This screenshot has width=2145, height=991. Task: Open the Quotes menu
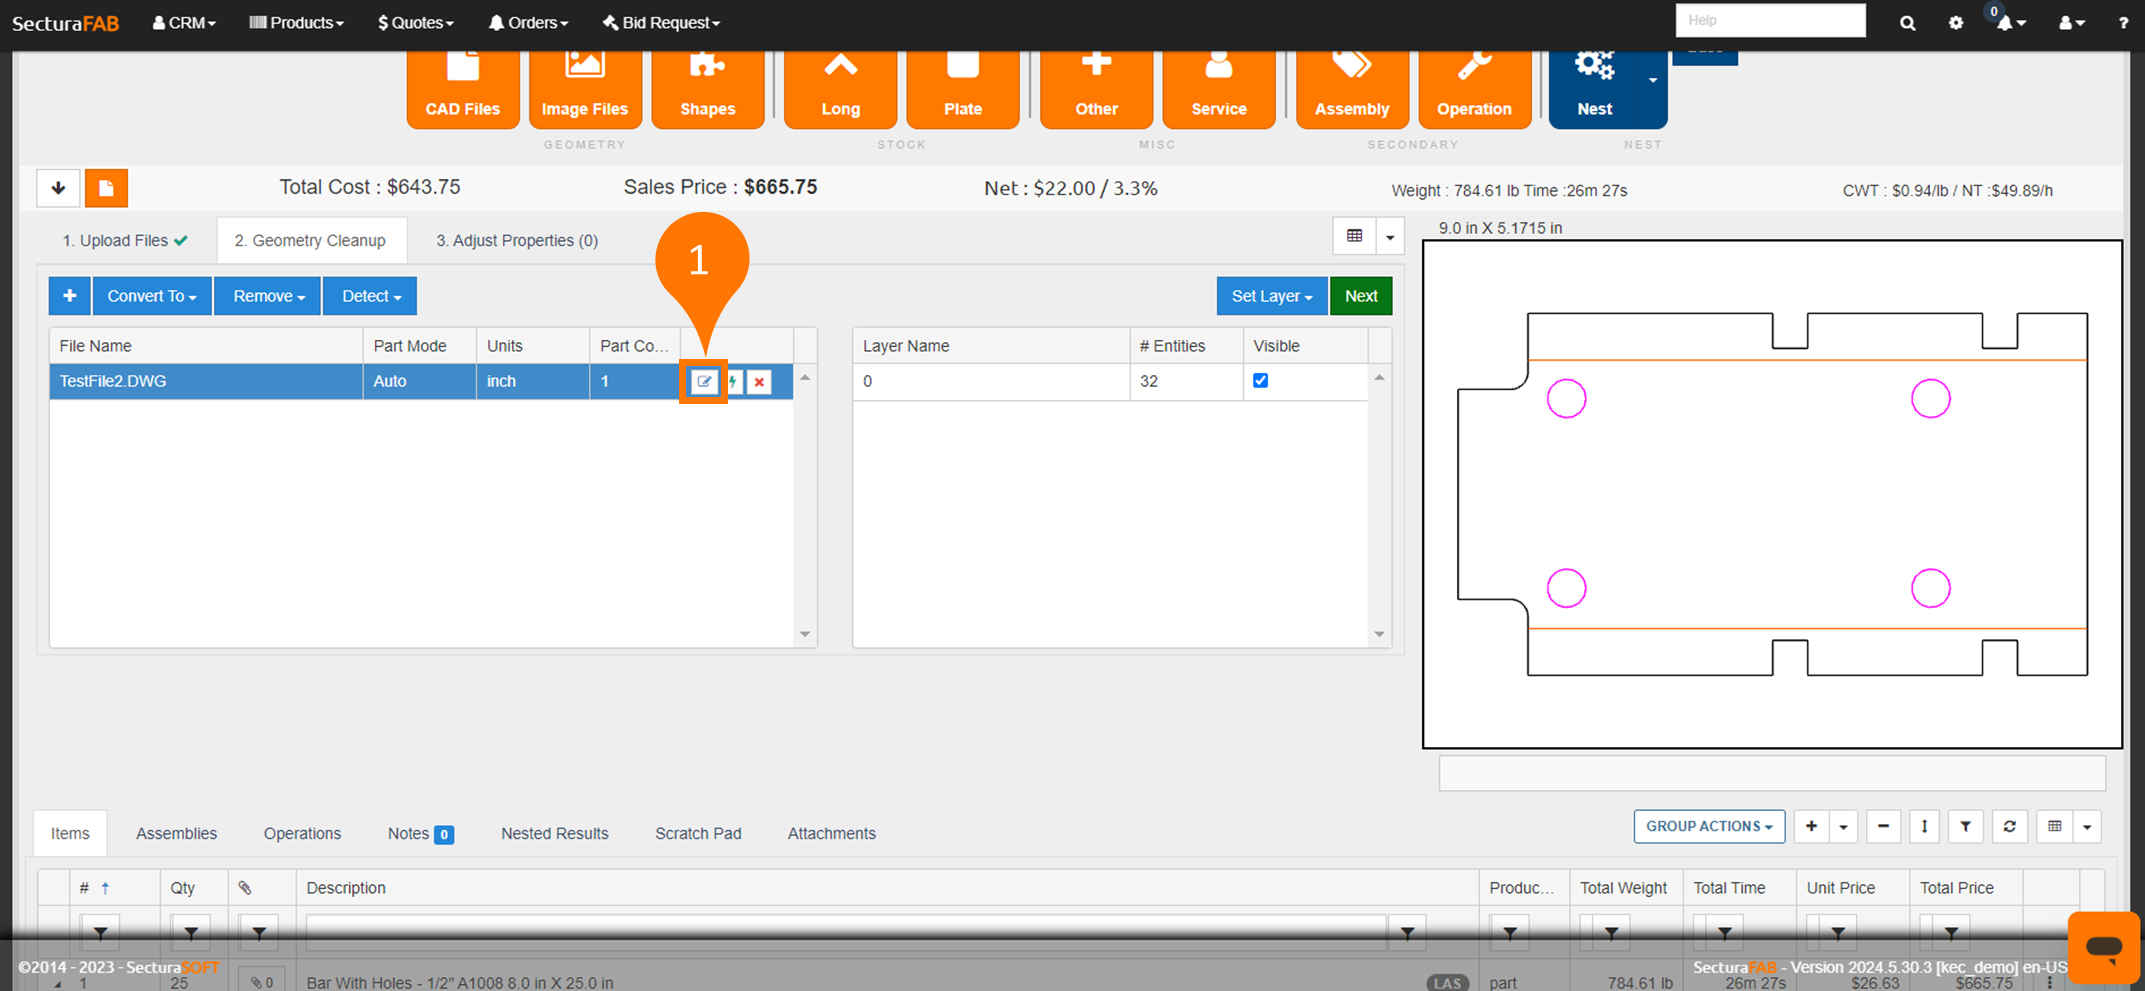point(416,23)
